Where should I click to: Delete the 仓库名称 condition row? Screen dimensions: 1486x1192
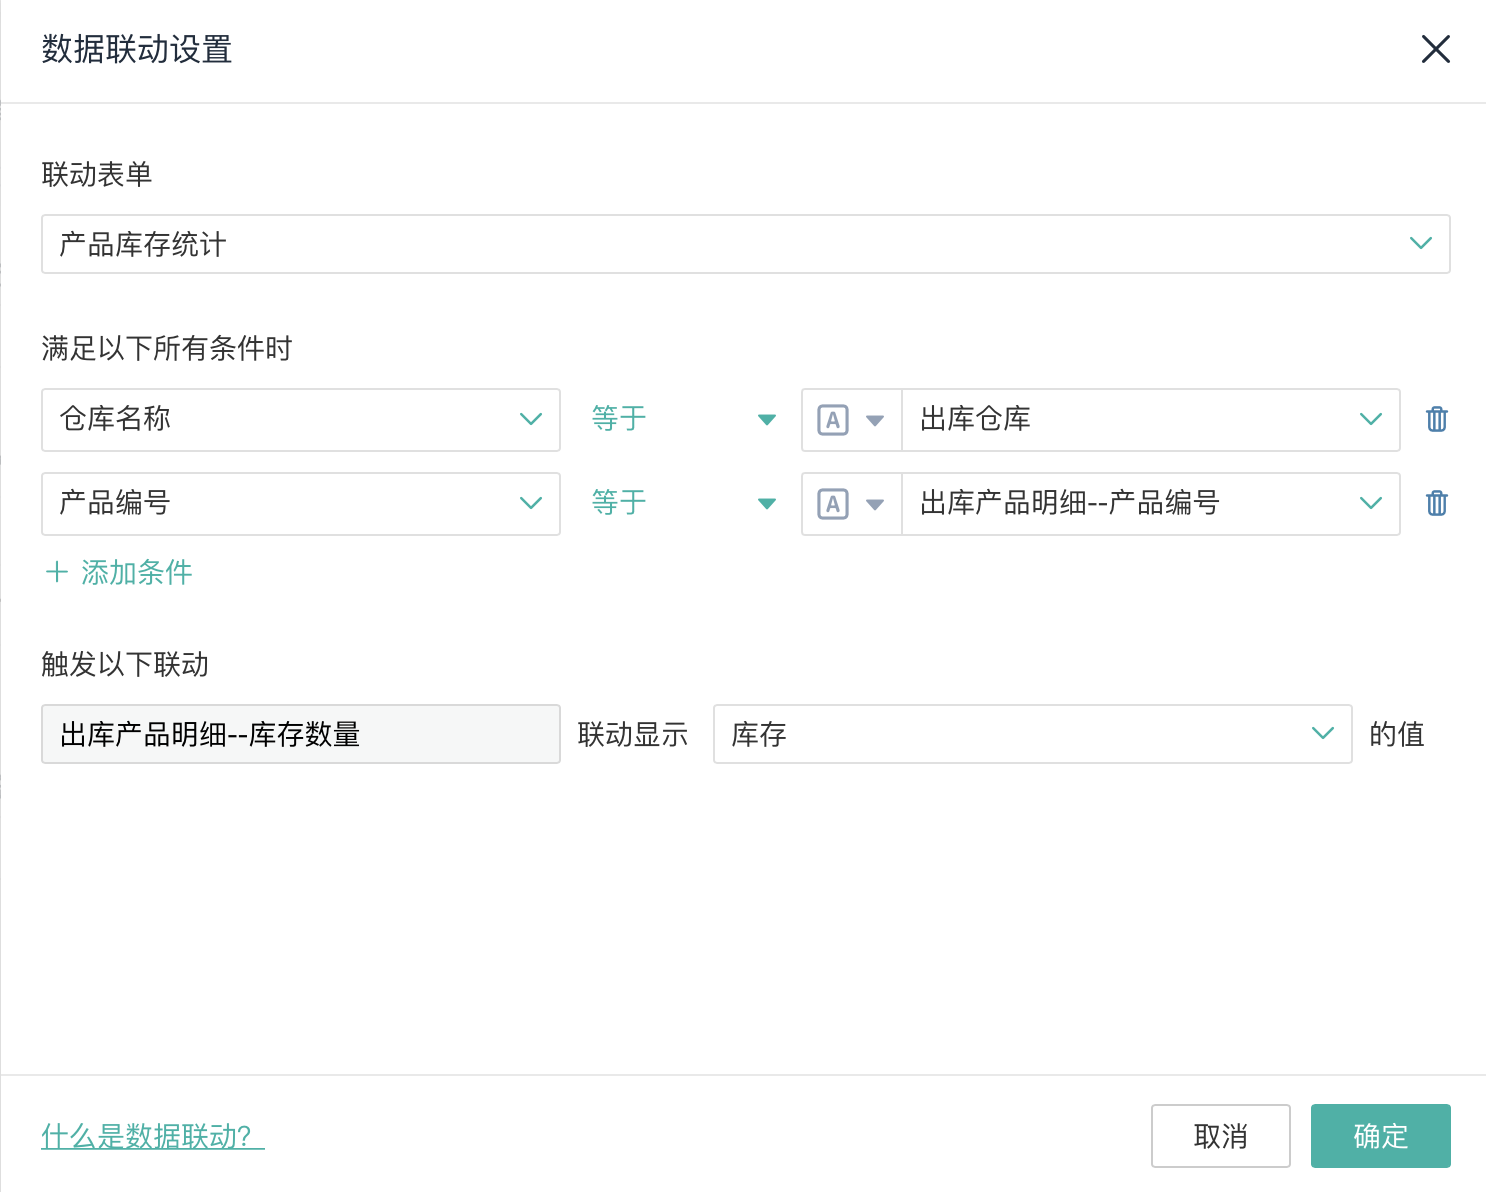click(1436, 420)
